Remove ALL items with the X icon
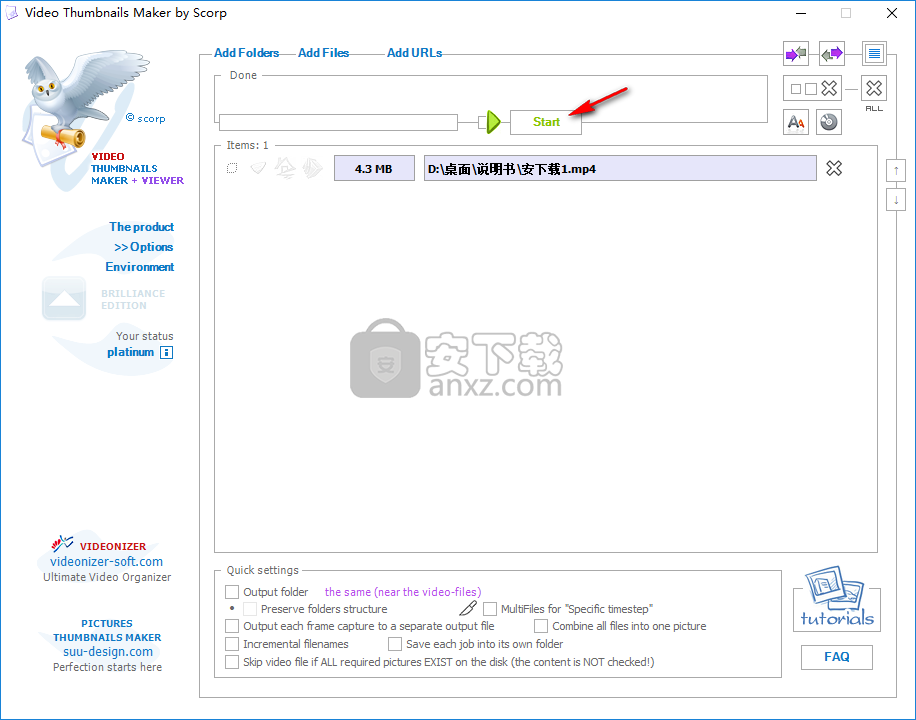 point(874,88)
